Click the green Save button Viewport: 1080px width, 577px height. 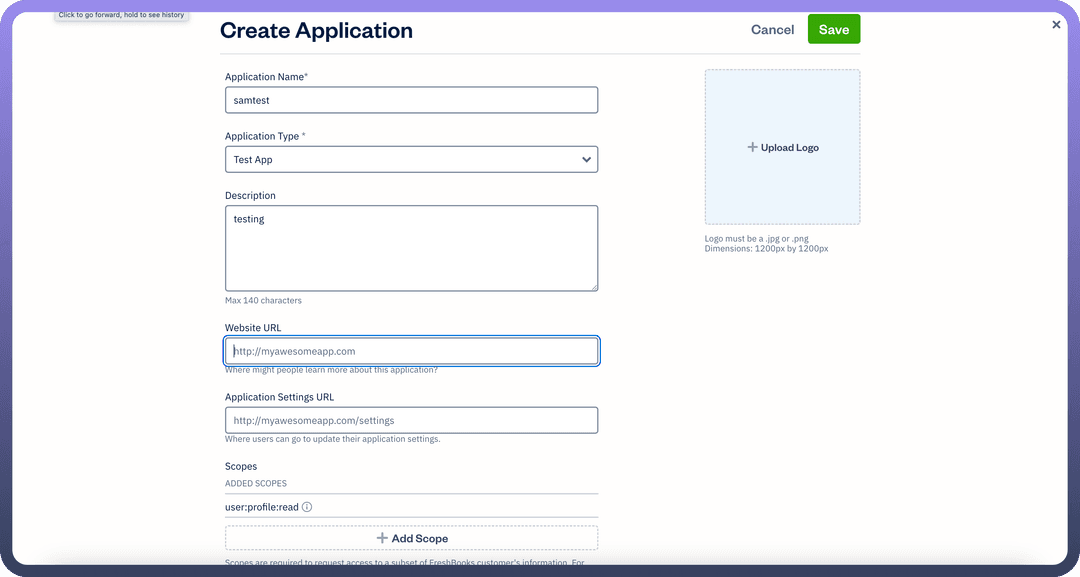tap(833, 29)
